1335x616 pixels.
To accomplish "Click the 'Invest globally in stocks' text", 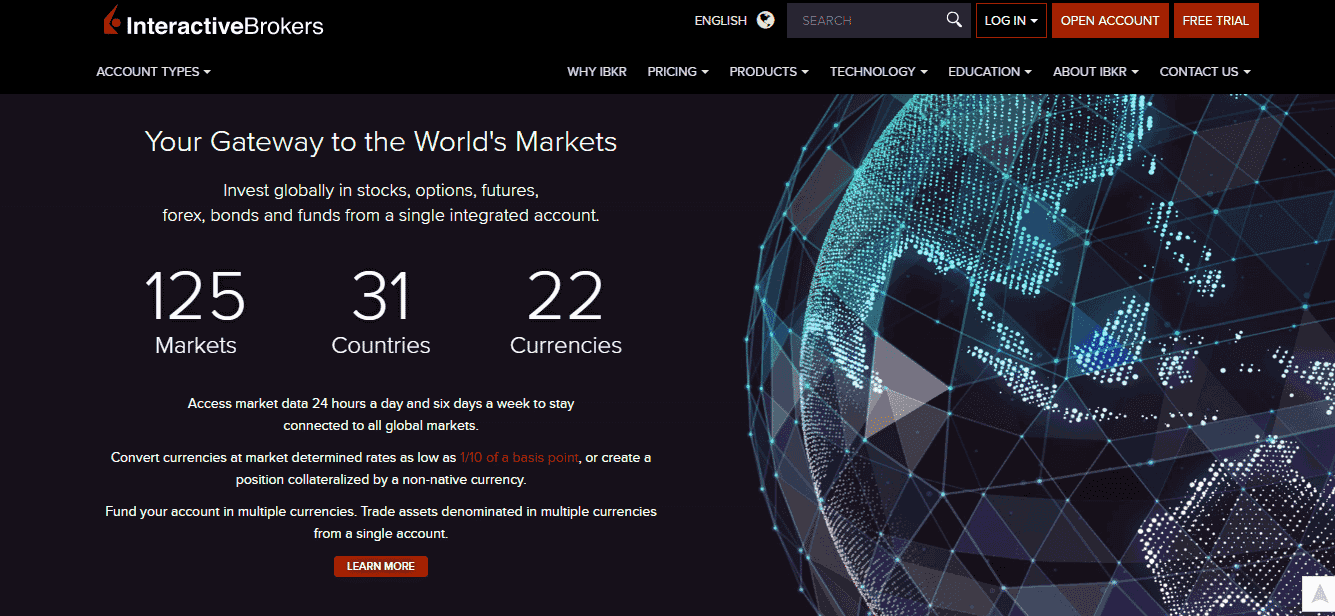I will tap(381, 202).
